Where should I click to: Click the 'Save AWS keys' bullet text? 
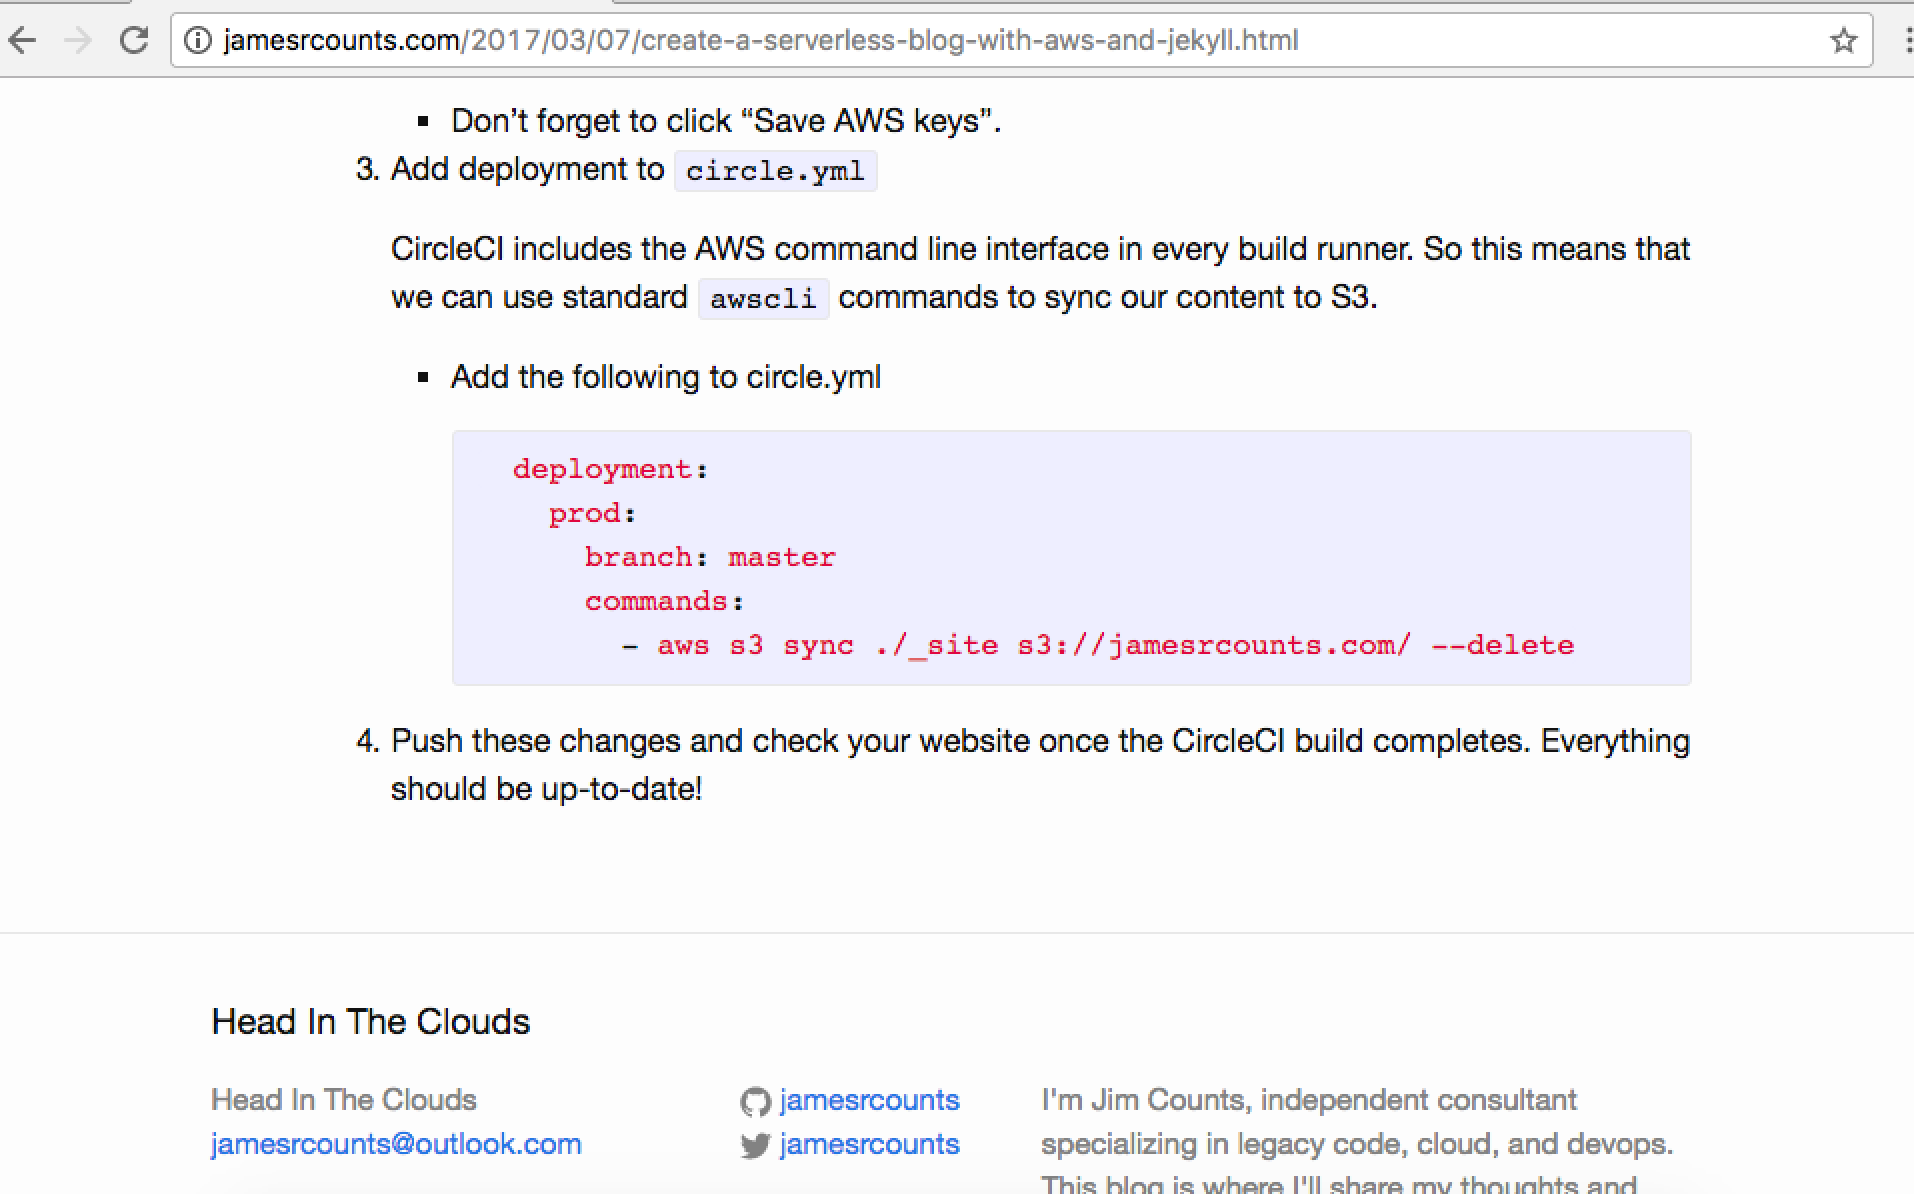[726, 121]
